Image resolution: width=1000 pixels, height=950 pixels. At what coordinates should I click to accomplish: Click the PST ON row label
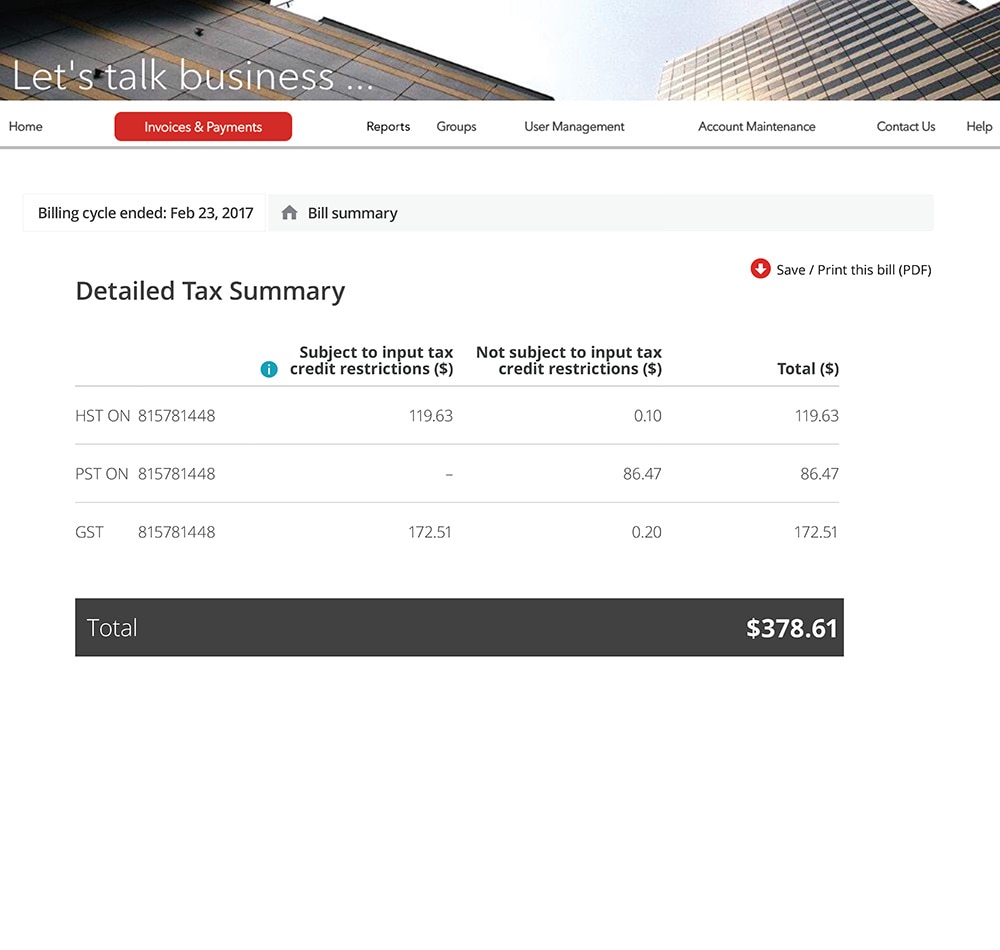coord(101,474)
